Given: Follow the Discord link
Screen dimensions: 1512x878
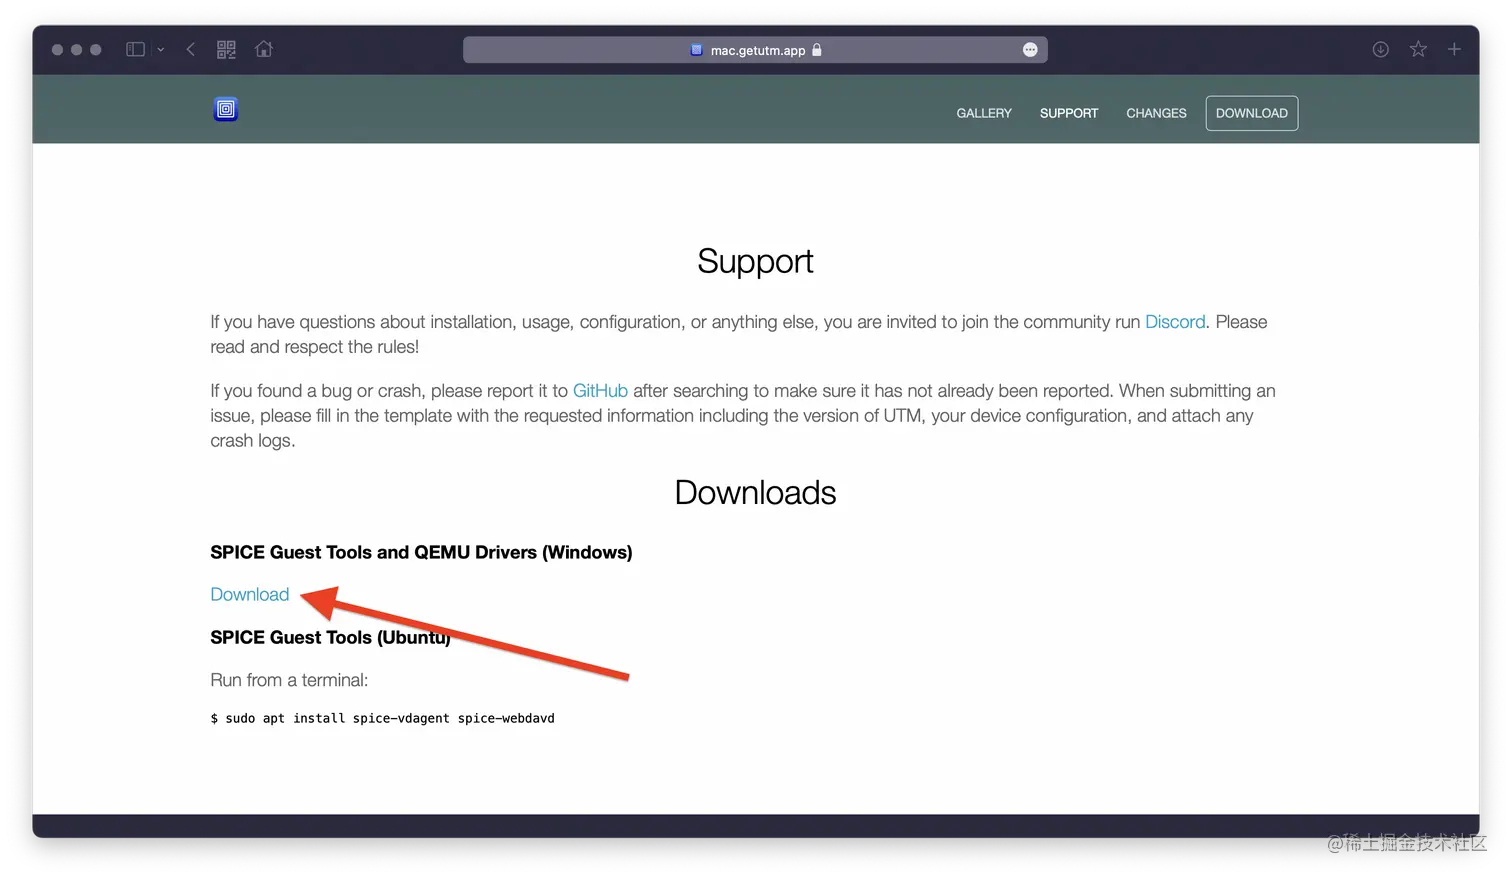Looking at the screenshot, I should [1175, 322].
